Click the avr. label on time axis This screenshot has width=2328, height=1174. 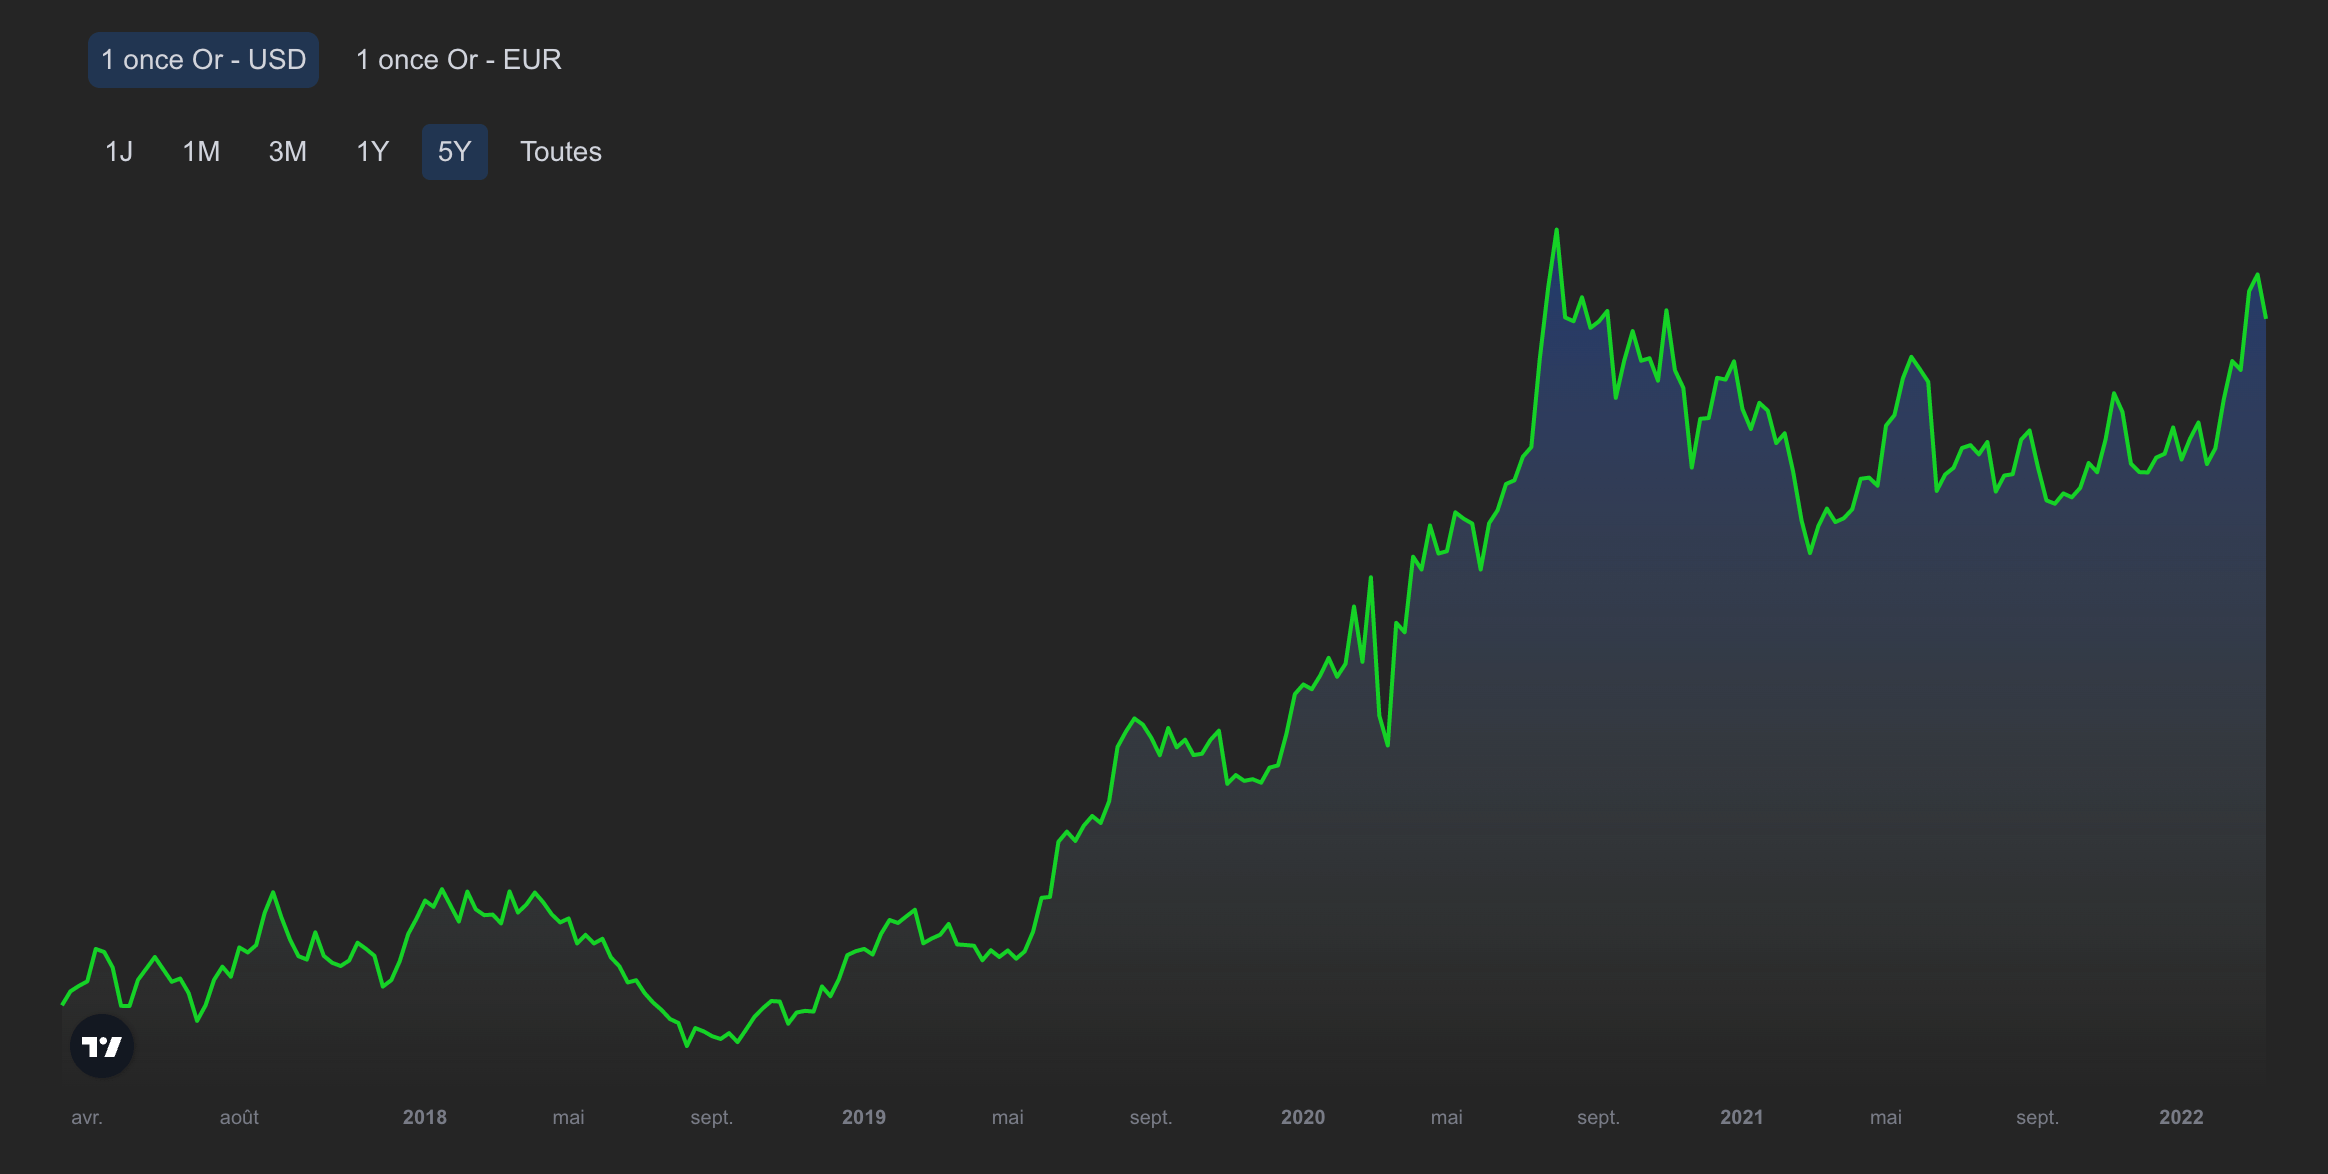point(87,1117)
